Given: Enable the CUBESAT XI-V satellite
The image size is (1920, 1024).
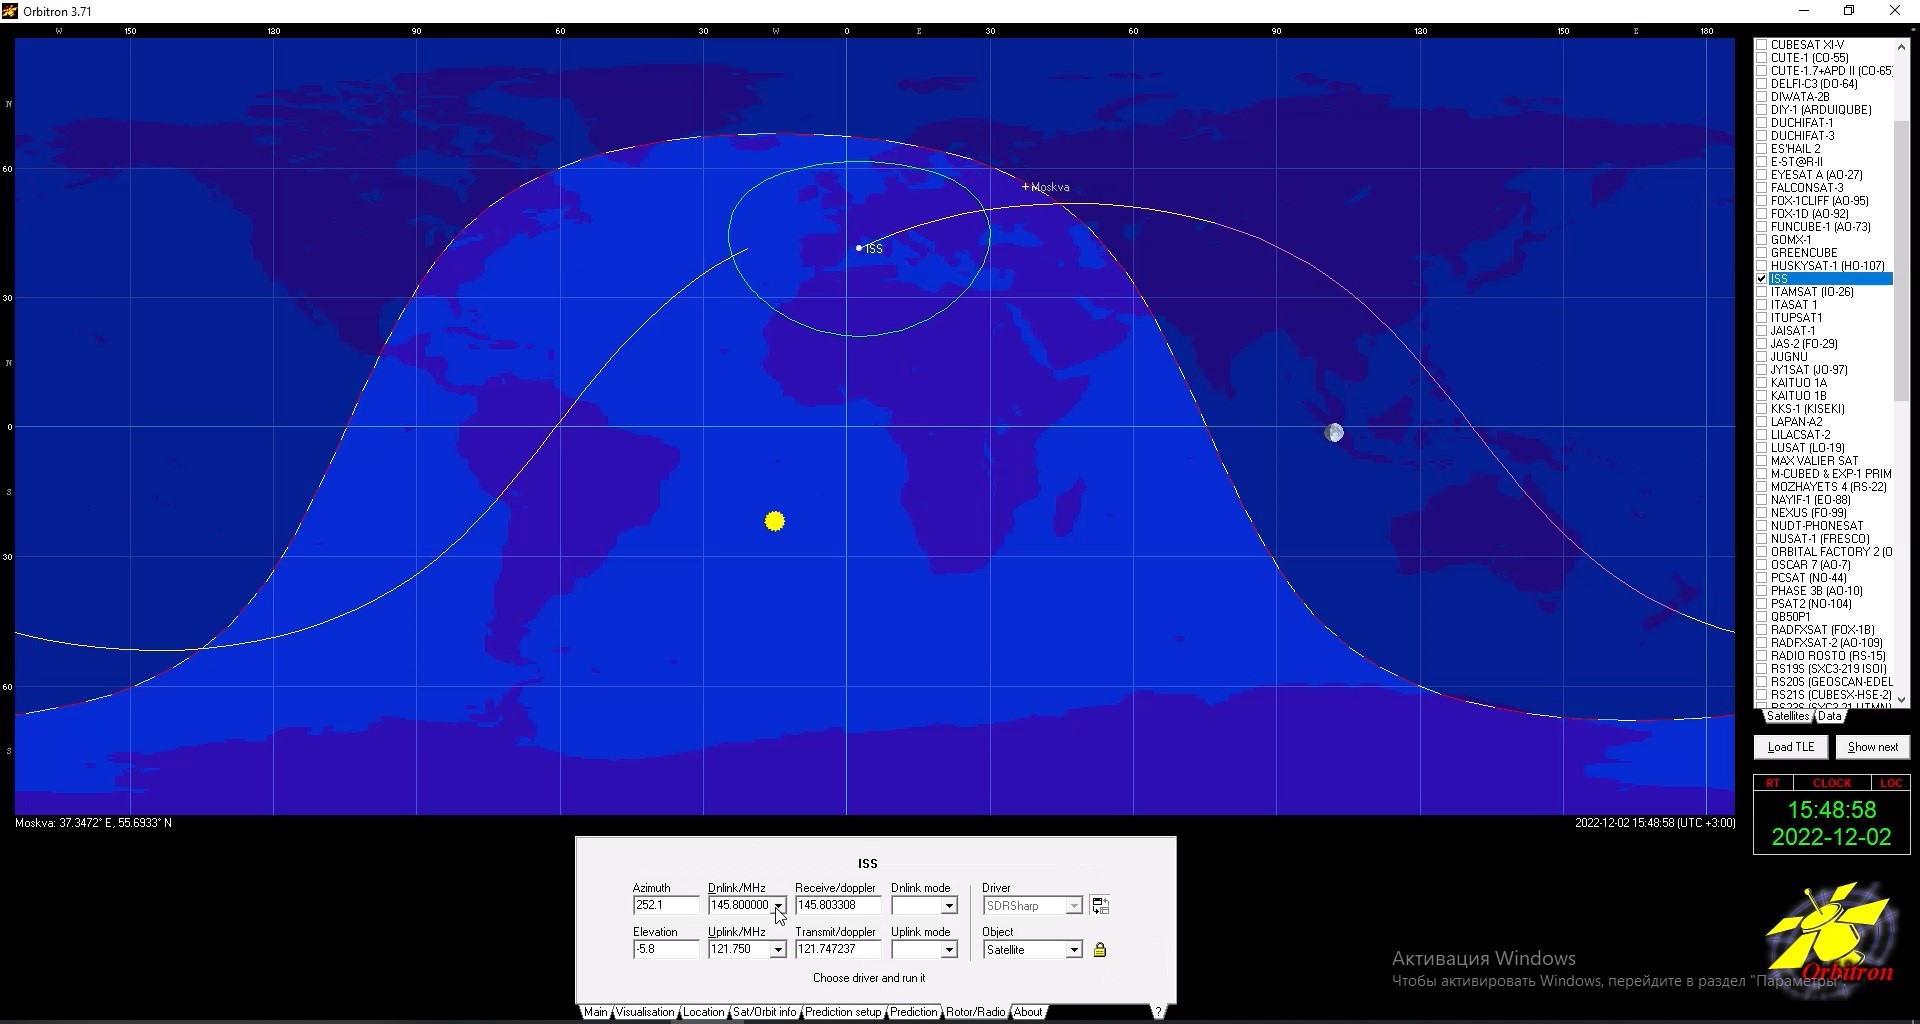Looking at the screenshot, I should [1761, 44].
